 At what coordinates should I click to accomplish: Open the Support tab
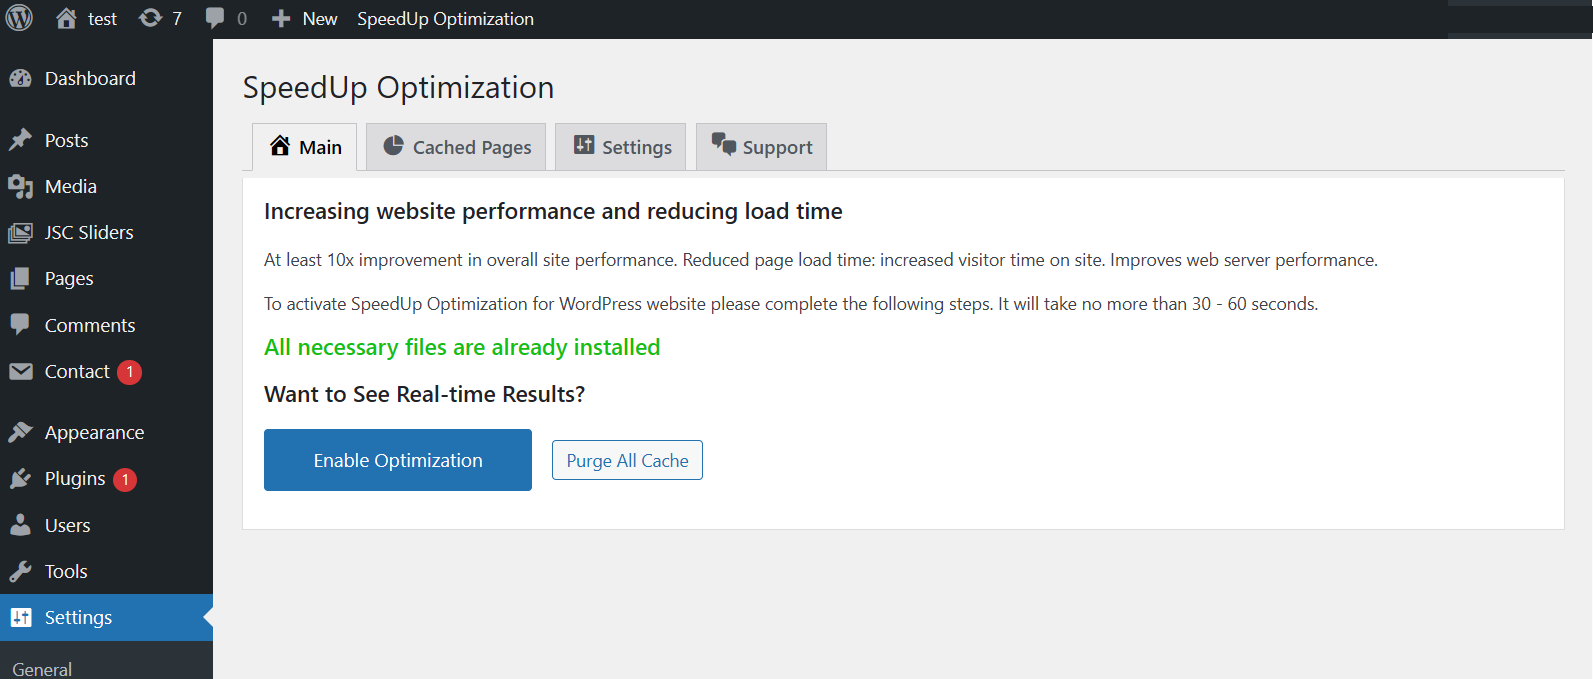[762, 147]
